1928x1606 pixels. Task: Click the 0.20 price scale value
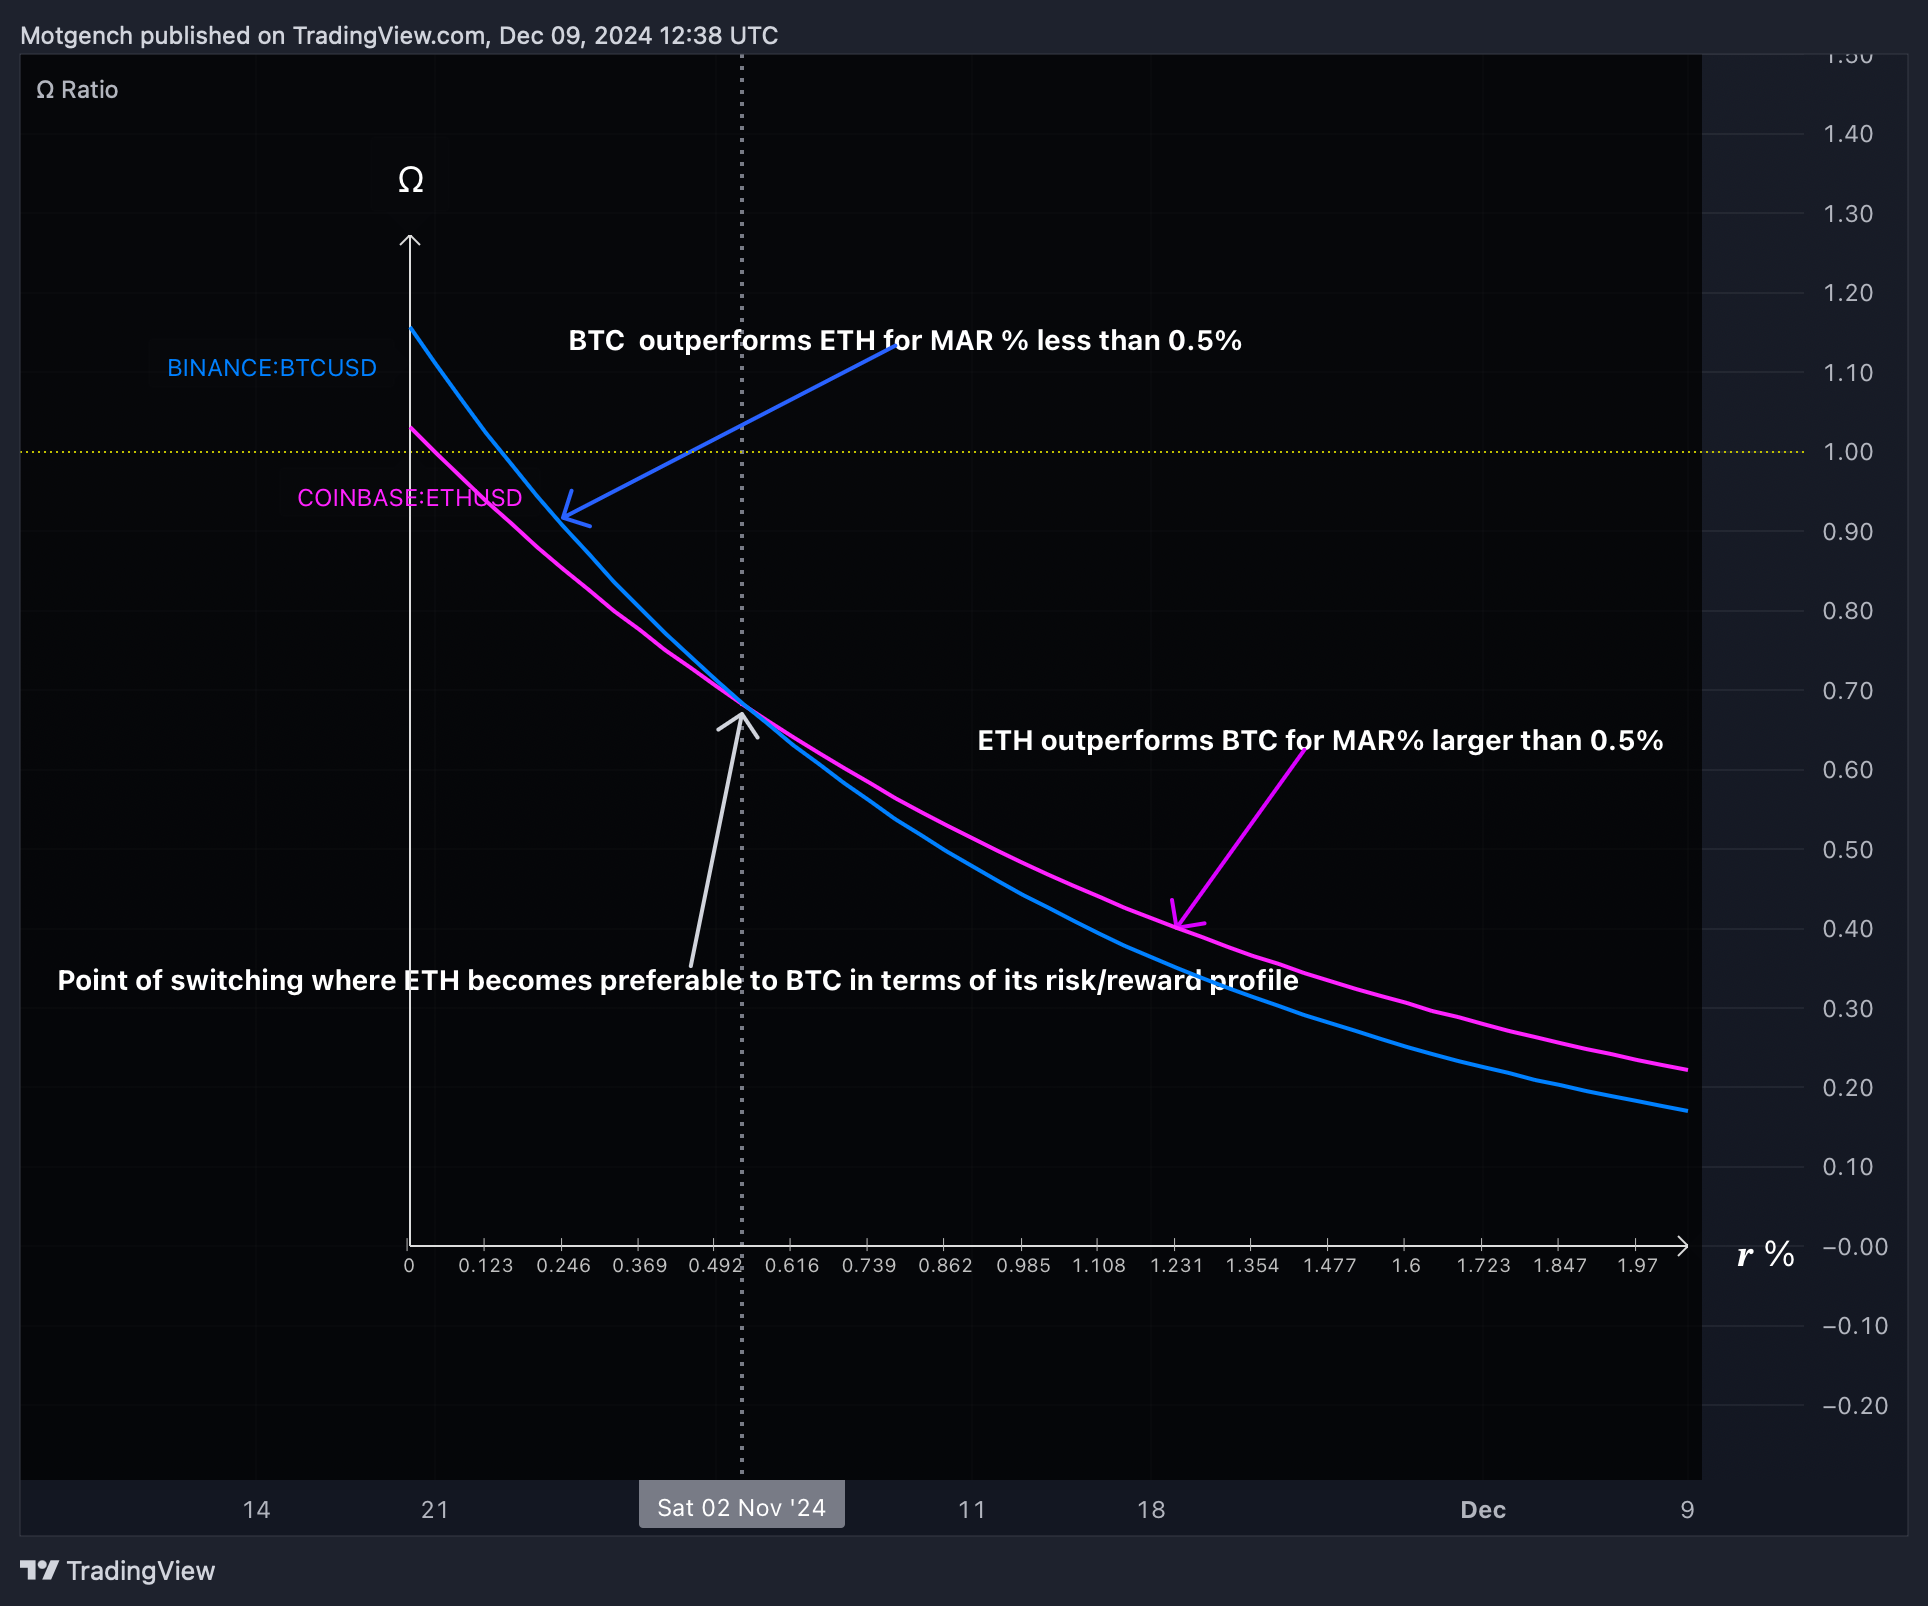pyautogui.click(x=1848, y=1088)
